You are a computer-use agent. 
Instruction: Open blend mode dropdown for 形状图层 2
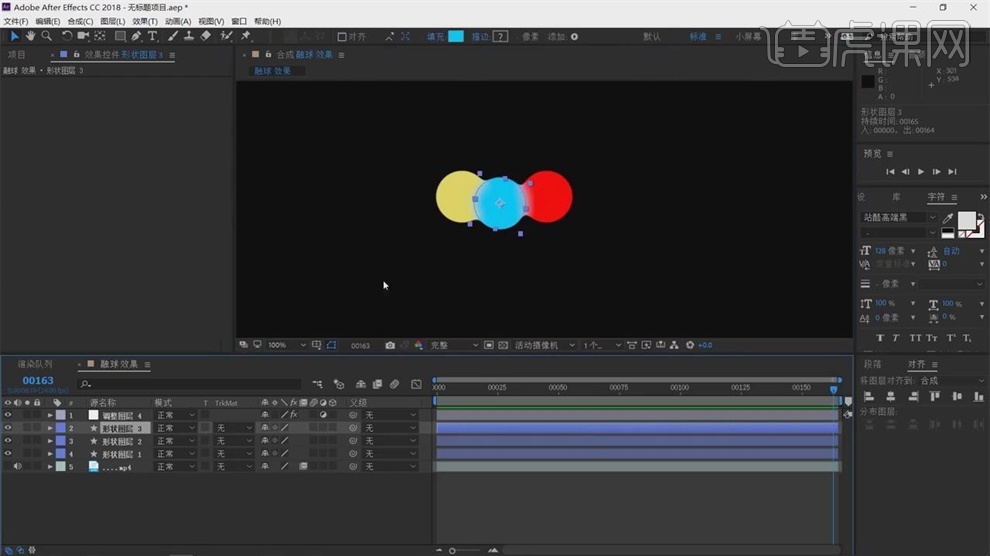point(175,441)
